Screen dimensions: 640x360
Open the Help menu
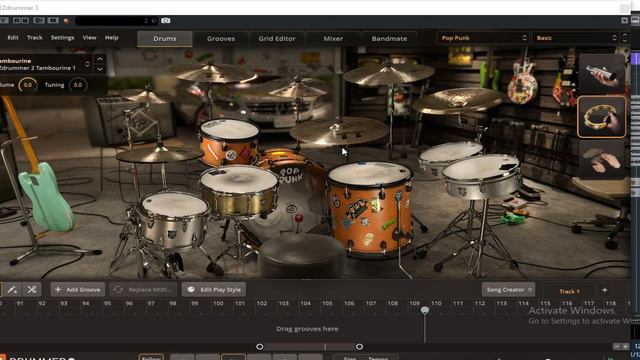(111, 38)
